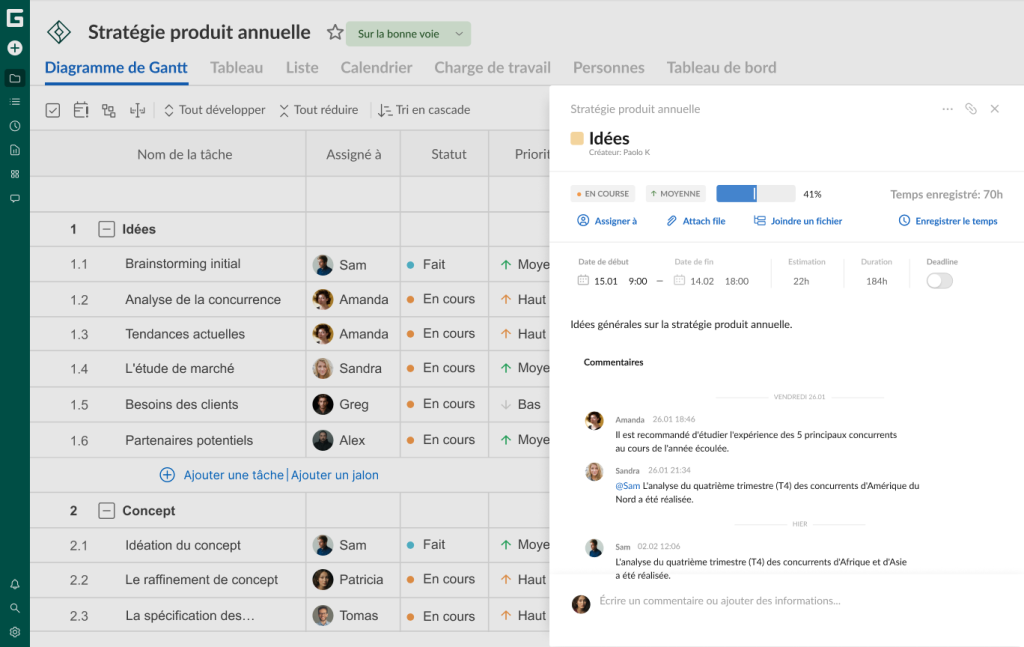Click the start date calendar icon
Viewport: 1024px width, 647px height.
click(x=583, y=280)
